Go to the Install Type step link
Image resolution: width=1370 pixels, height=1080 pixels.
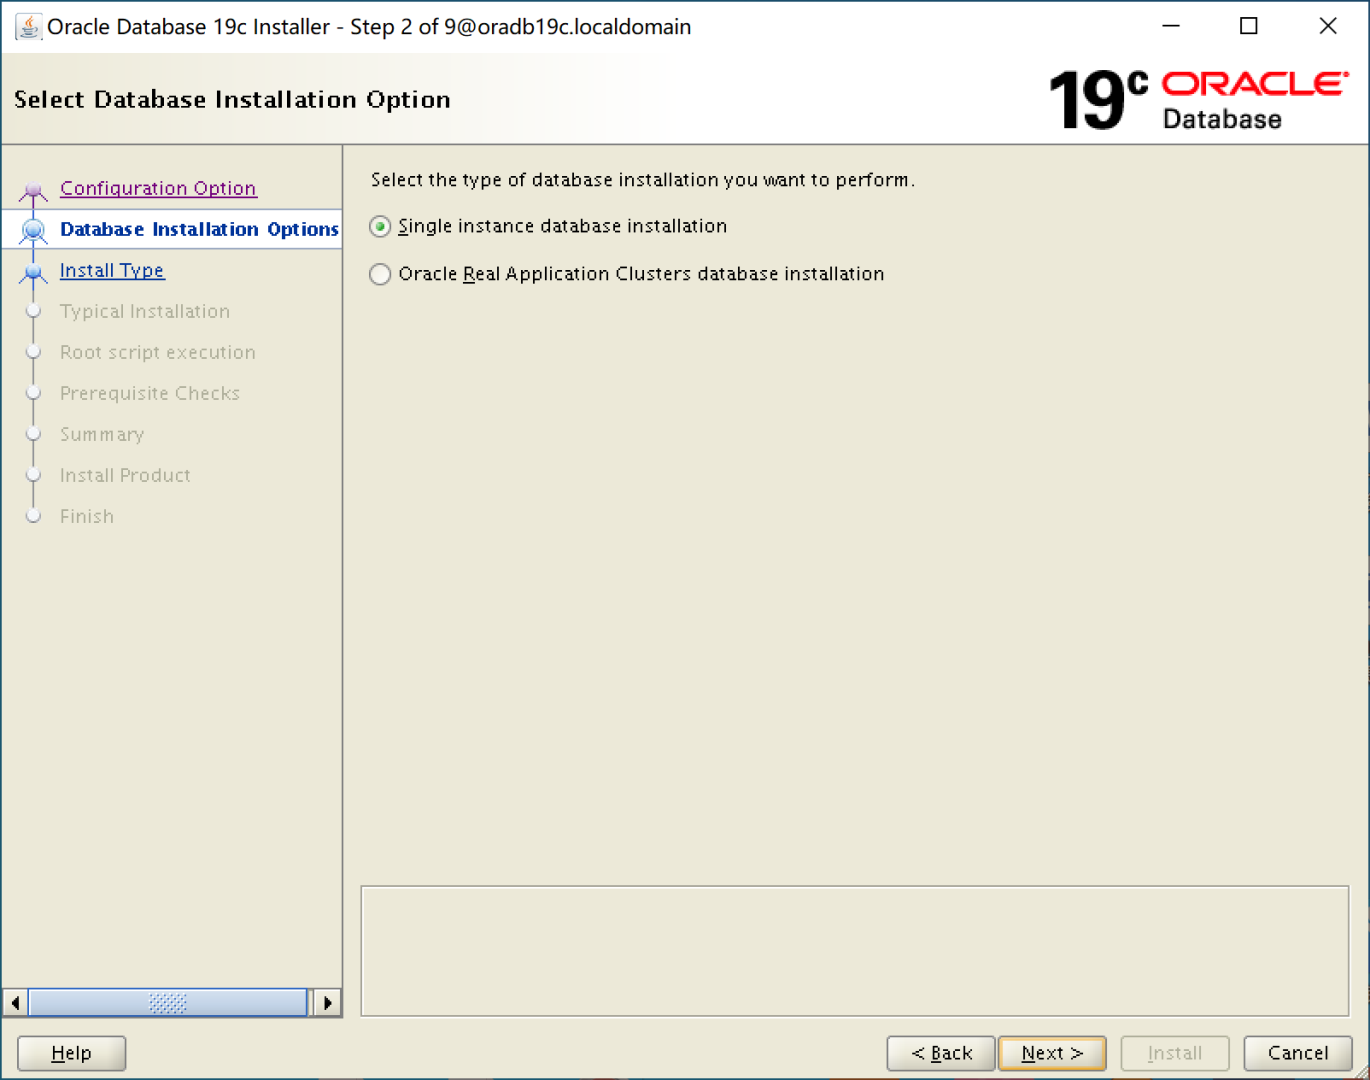[112, 270]
